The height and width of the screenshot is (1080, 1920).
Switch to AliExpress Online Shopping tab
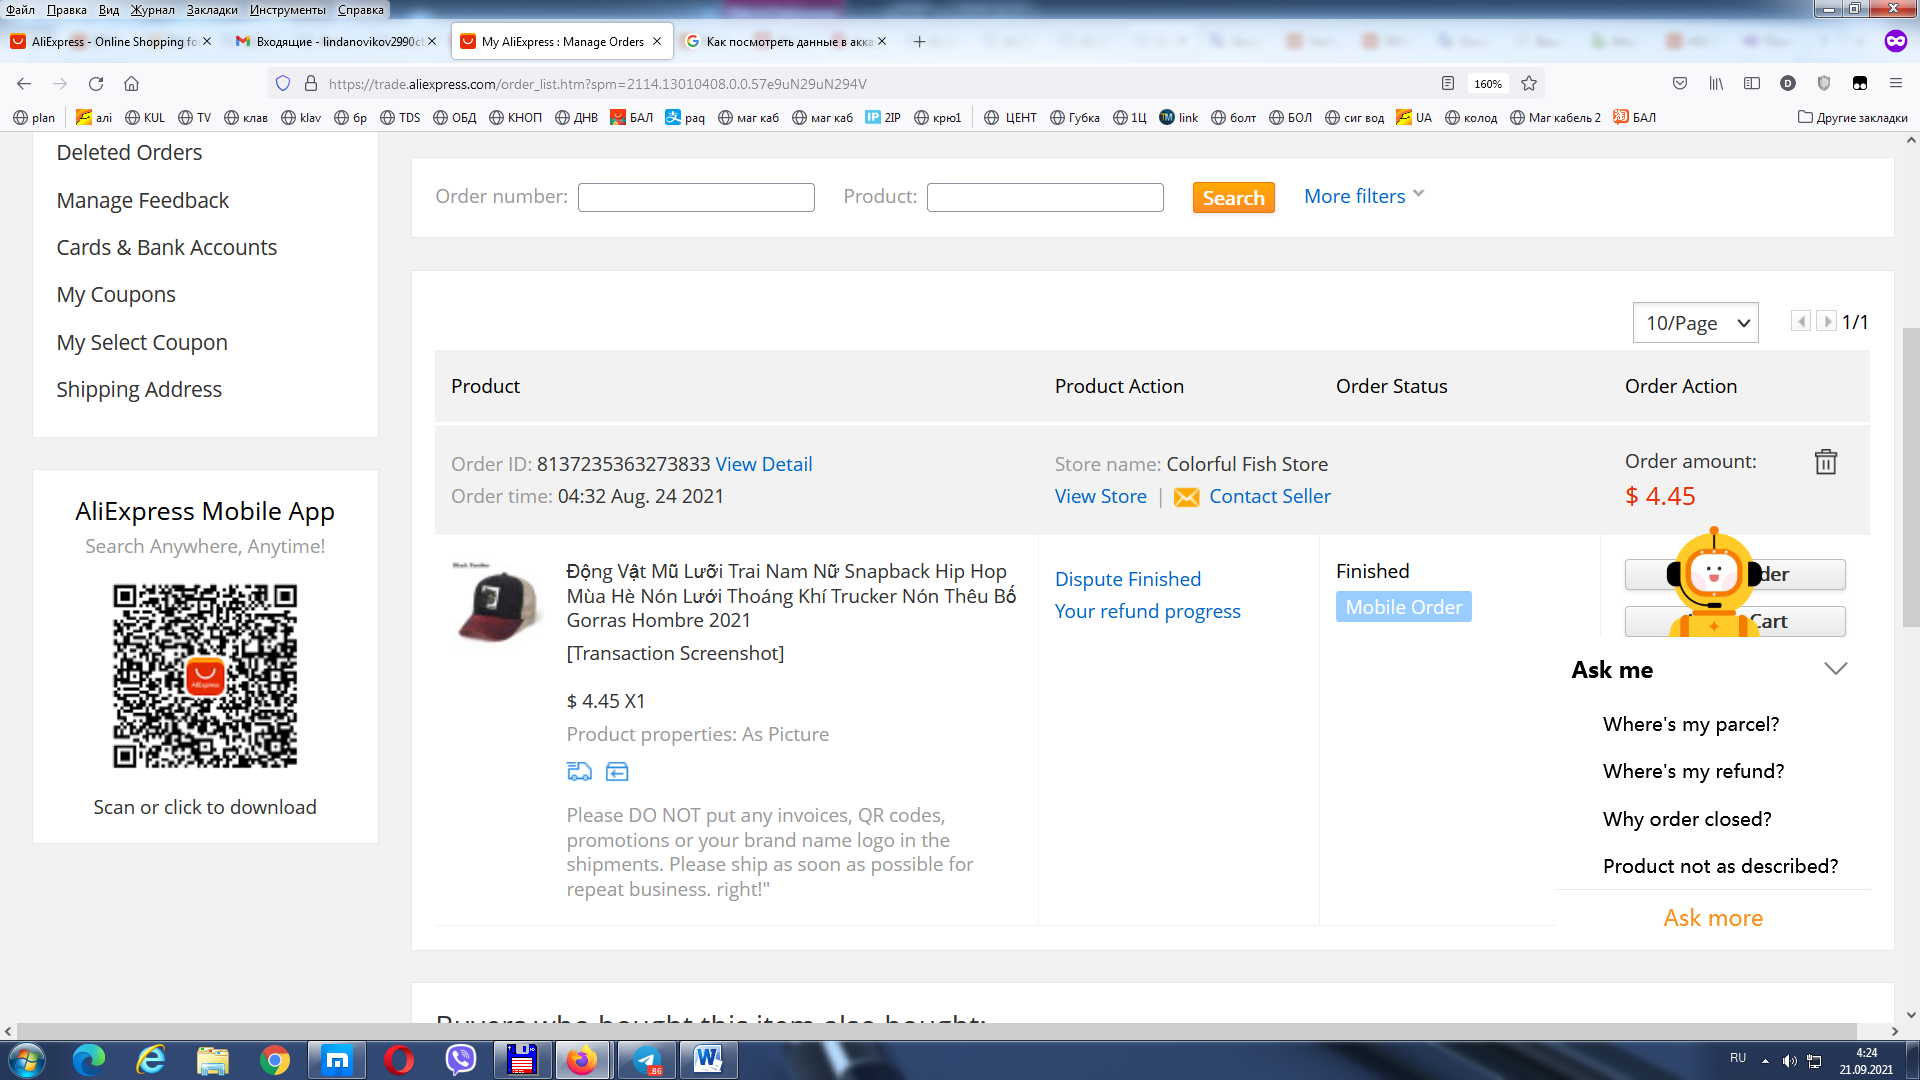(x=110, y=42)
